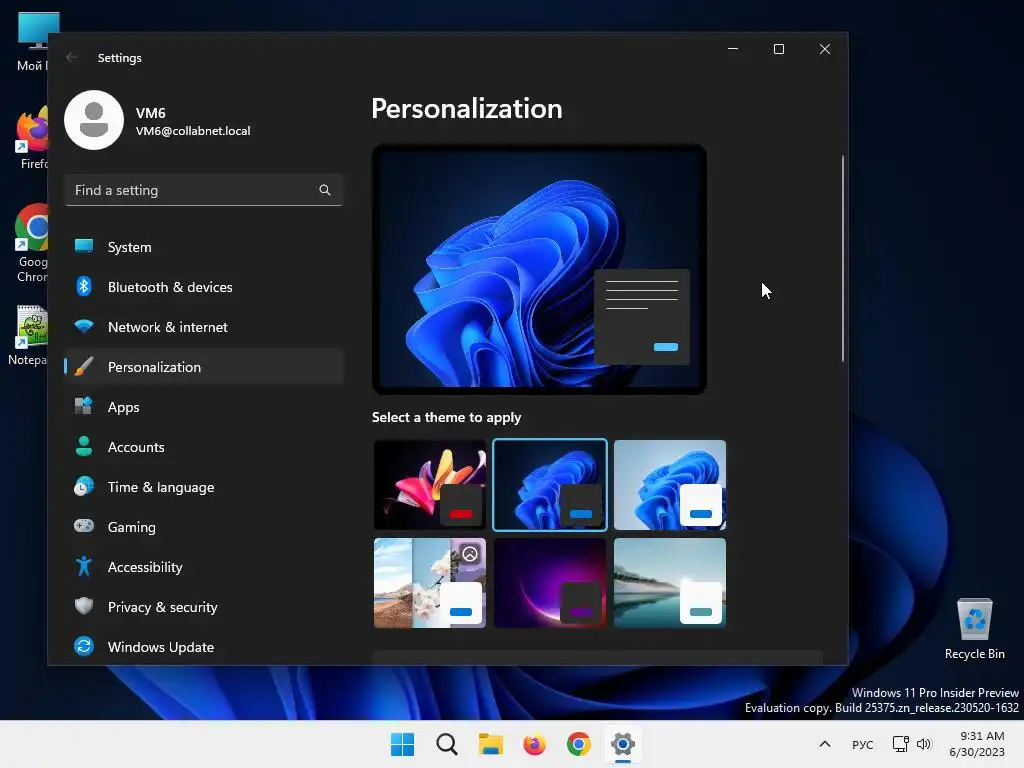
Task: Click the paintbrush icon for Personalization
Action: tap(84, 366)
